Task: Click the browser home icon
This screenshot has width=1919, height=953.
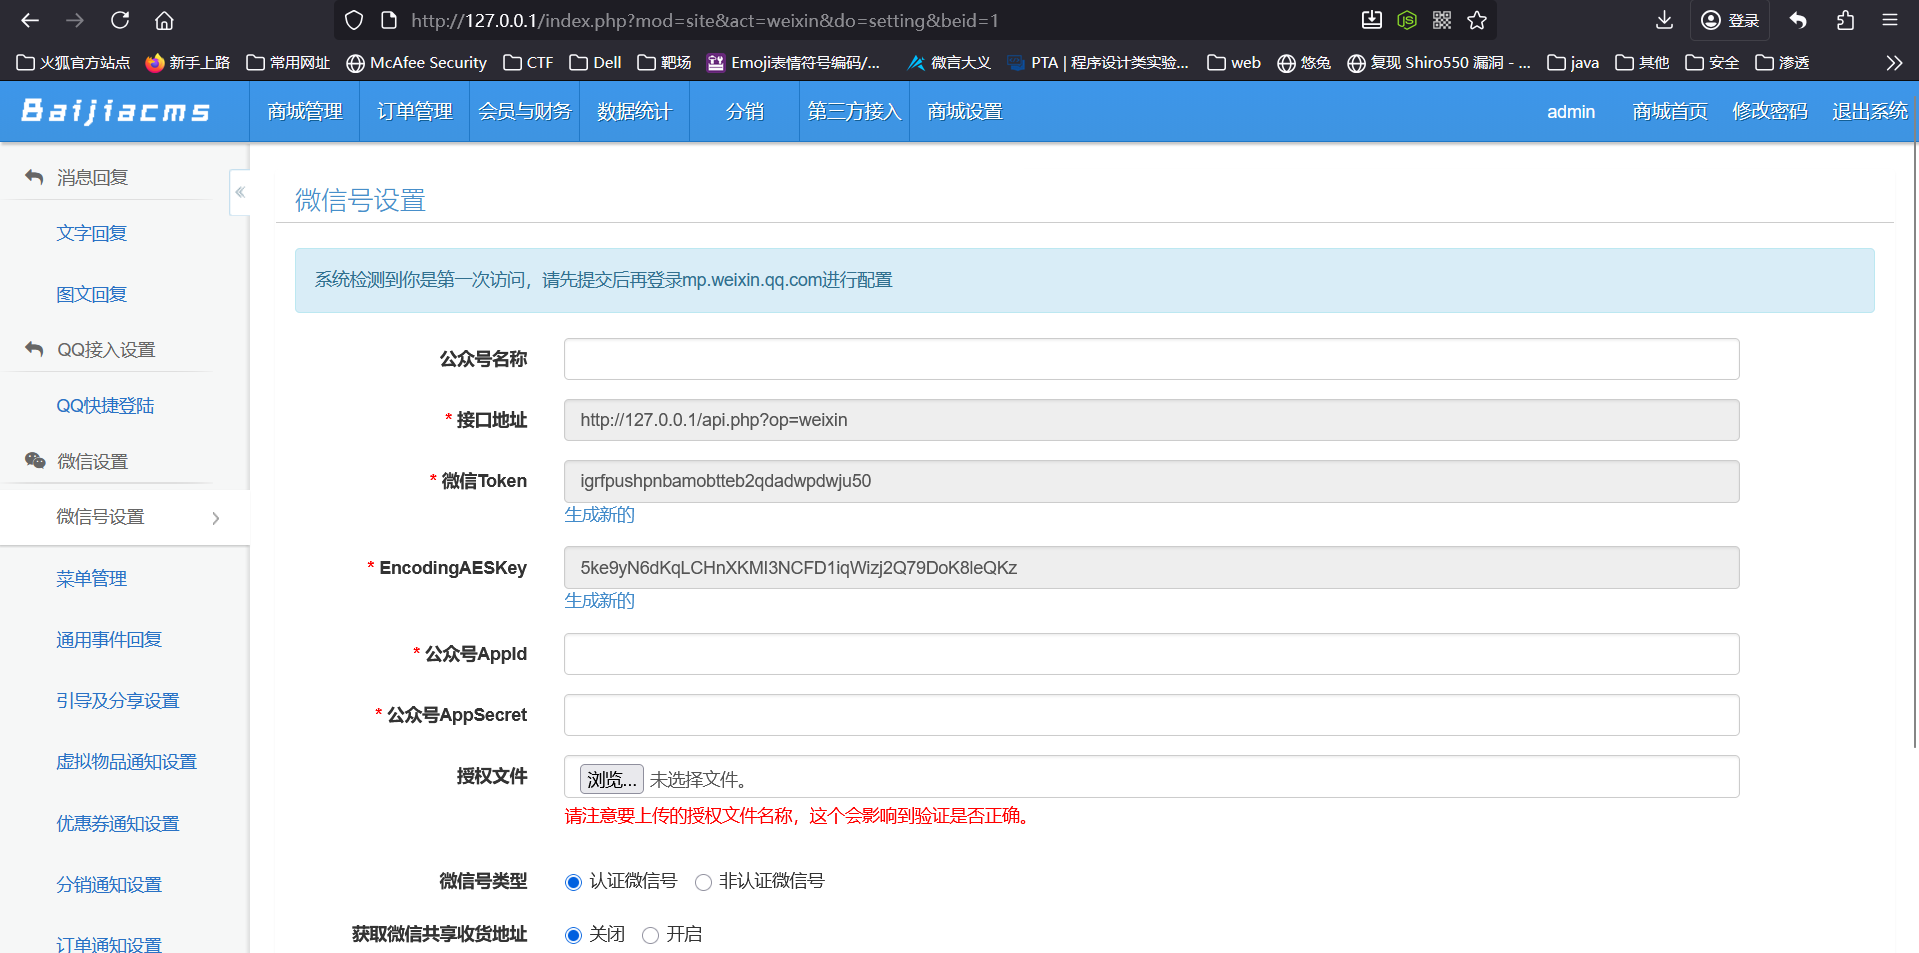Action: pyautogui.click(x=165, y=20)
